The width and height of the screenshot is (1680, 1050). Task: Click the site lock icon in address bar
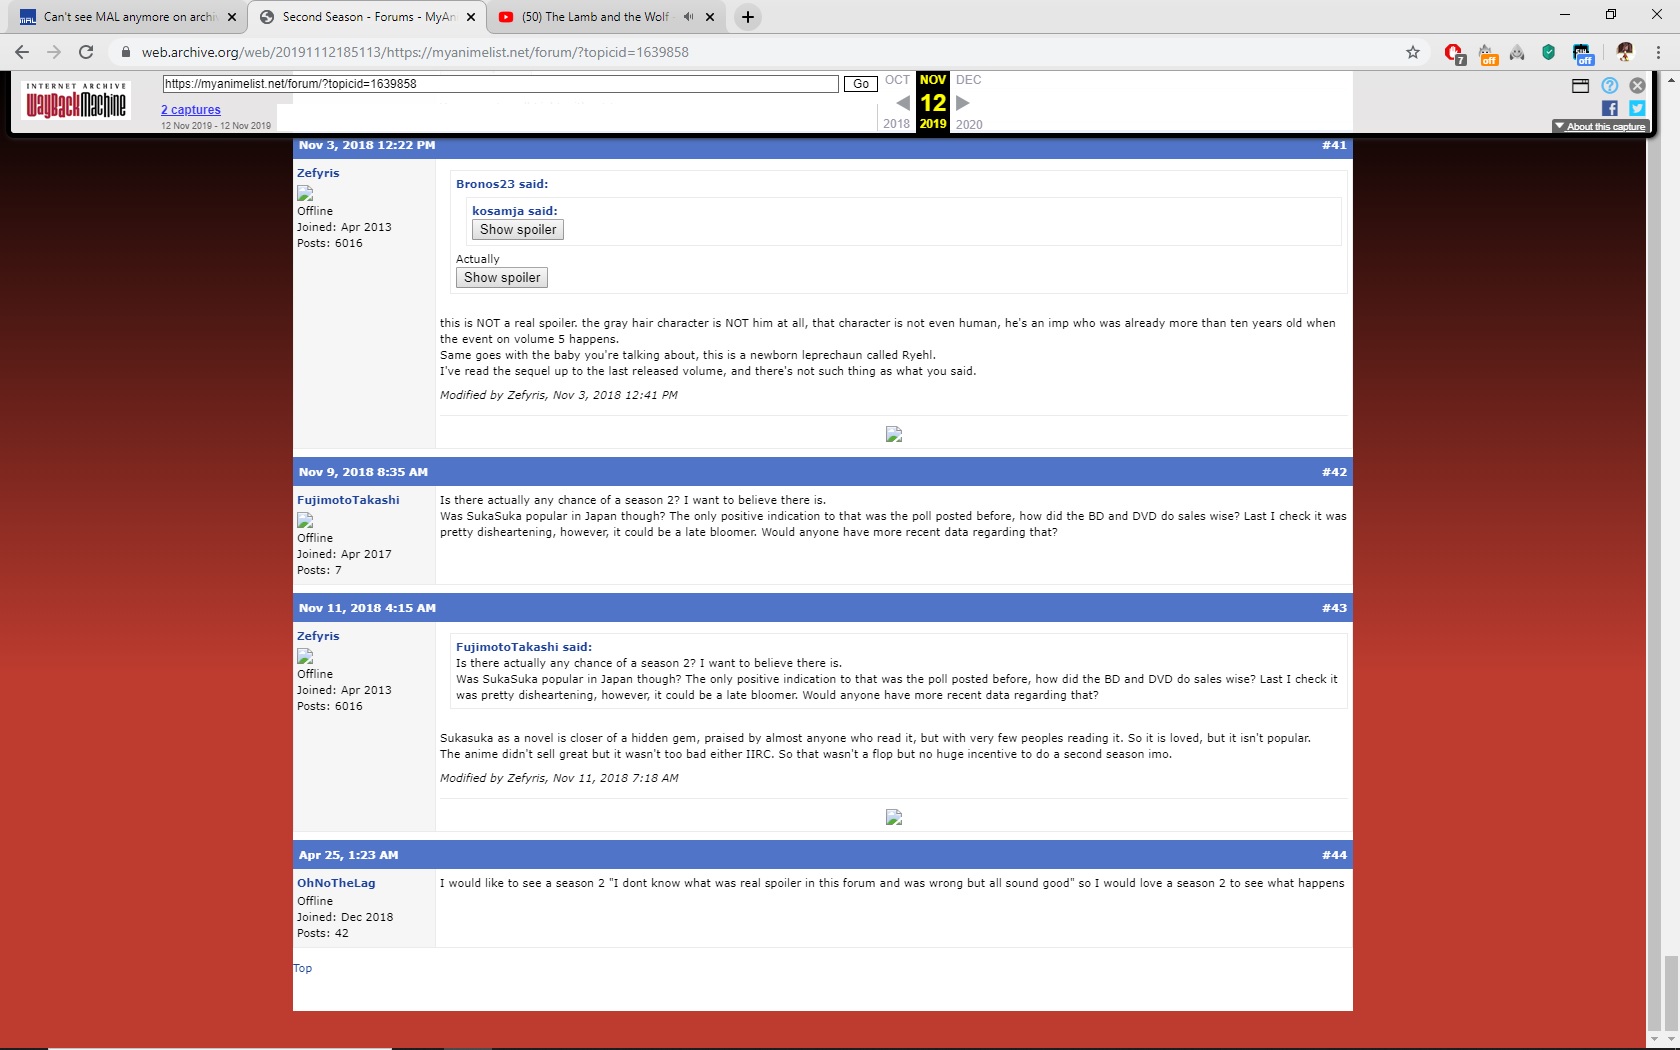pyautogui.click(x=125, y=52)
